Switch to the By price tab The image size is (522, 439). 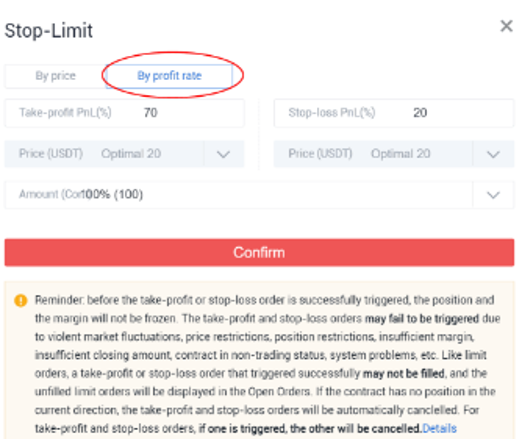[55, 76]
